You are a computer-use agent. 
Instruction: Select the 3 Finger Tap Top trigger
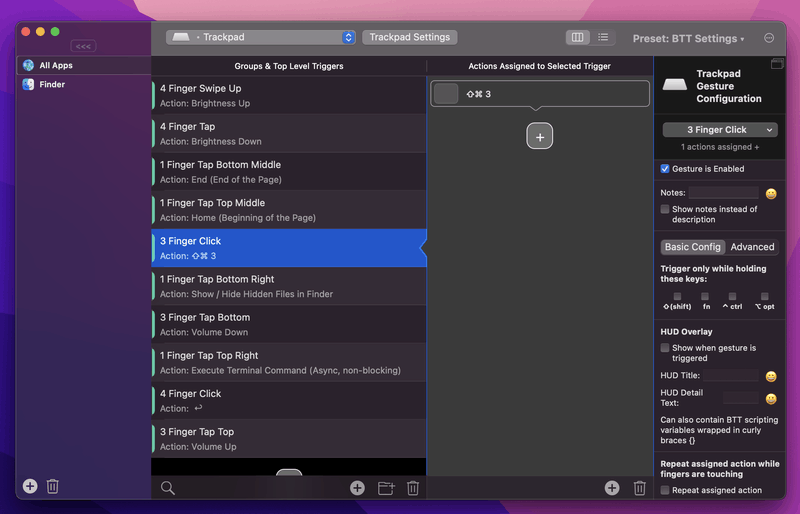click(289, 439)
